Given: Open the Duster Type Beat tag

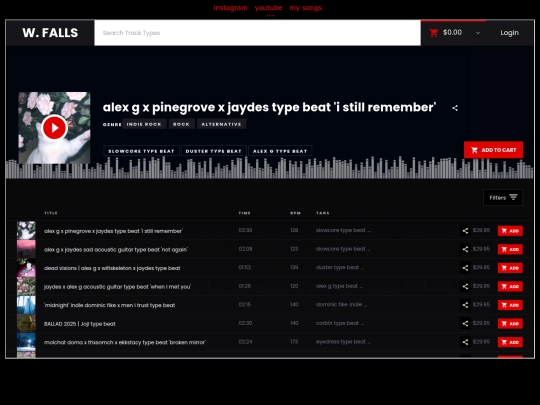Looking at the screenshot, I should 214,151.
